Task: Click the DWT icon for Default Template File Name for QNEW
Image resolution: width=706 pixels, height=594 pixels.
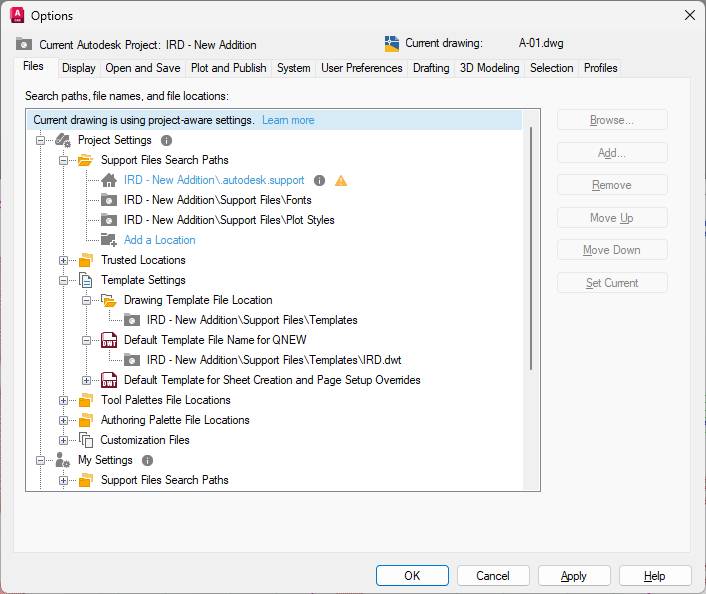Action: [x=109, y=340]
